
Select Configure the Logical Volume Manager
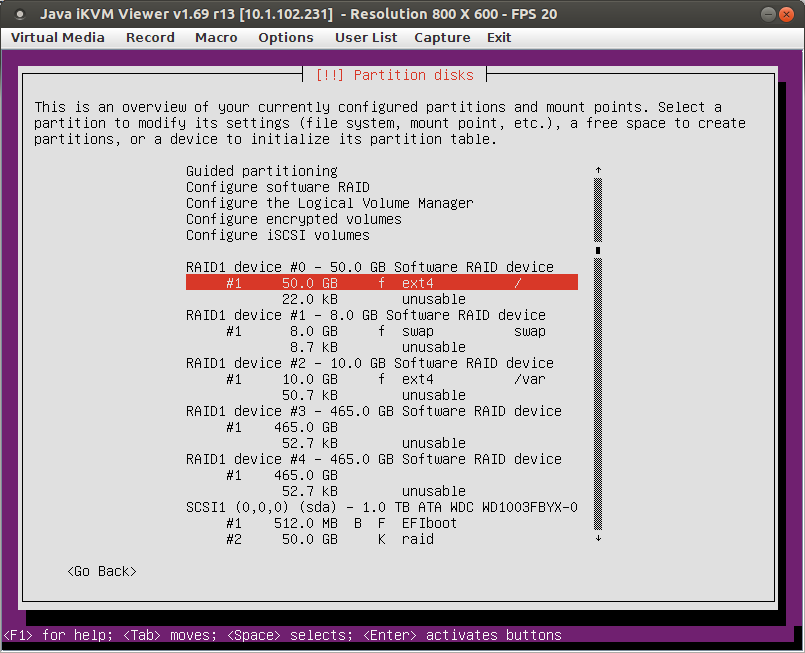click(330, 203)
